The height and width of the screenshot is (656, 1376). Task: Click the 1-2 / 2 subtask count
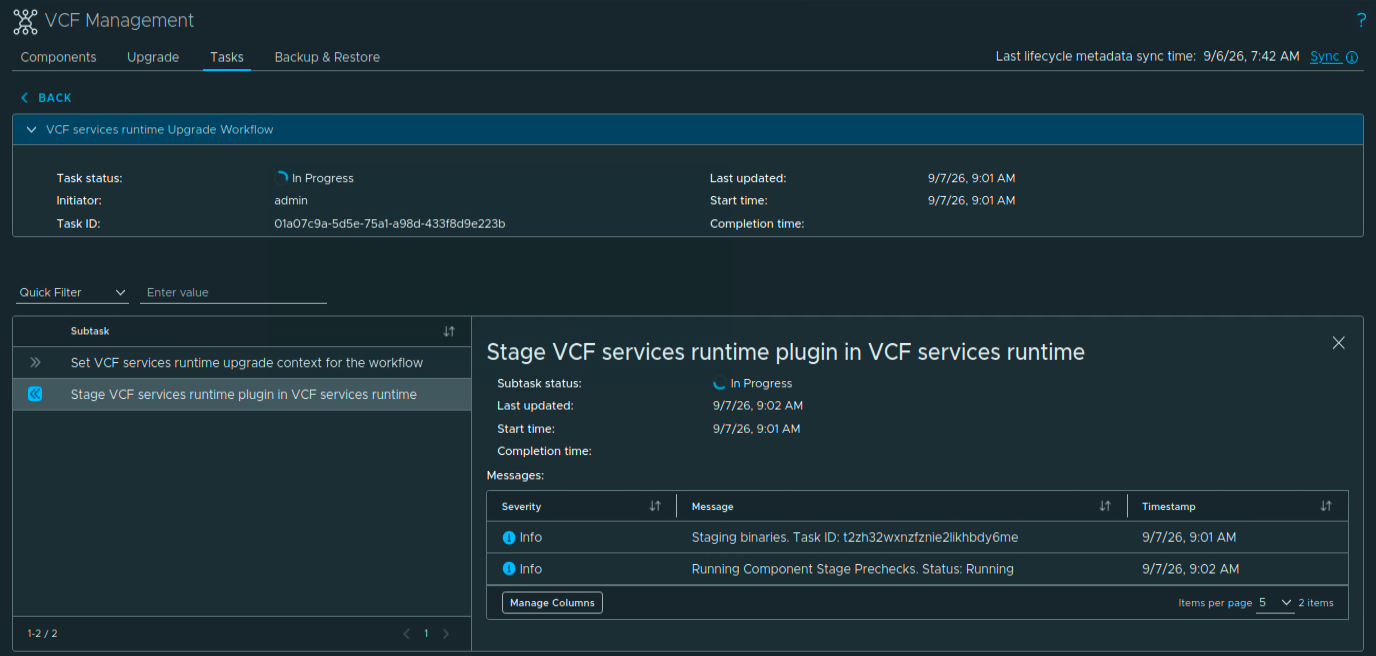point(42,633)
